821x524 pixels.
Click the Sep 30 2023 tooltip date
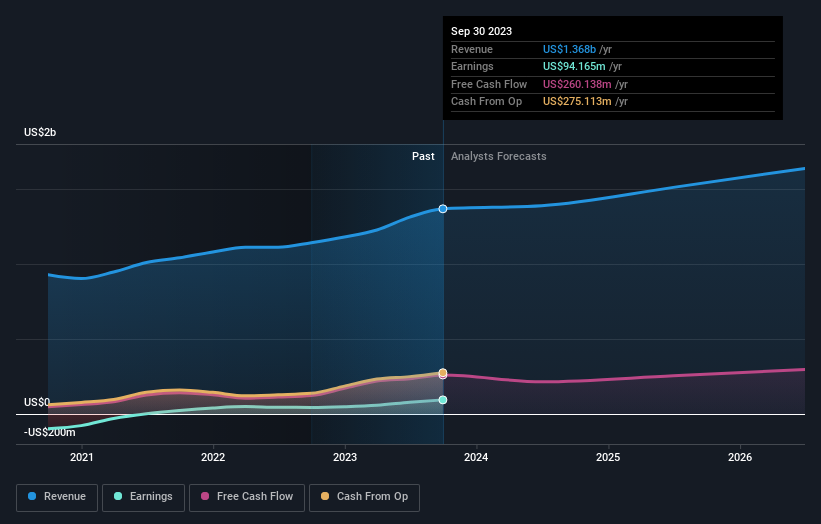(x=482, y=31)
